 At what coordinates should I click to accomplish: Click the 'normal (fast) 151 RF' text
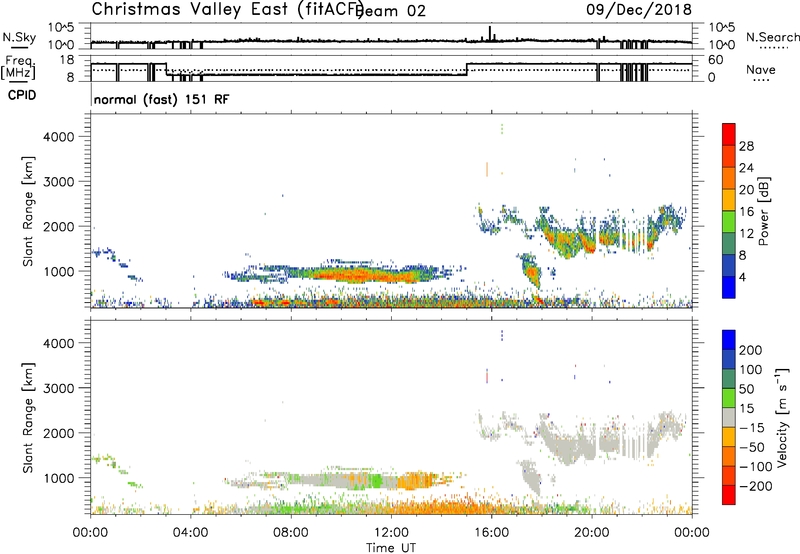162,99
